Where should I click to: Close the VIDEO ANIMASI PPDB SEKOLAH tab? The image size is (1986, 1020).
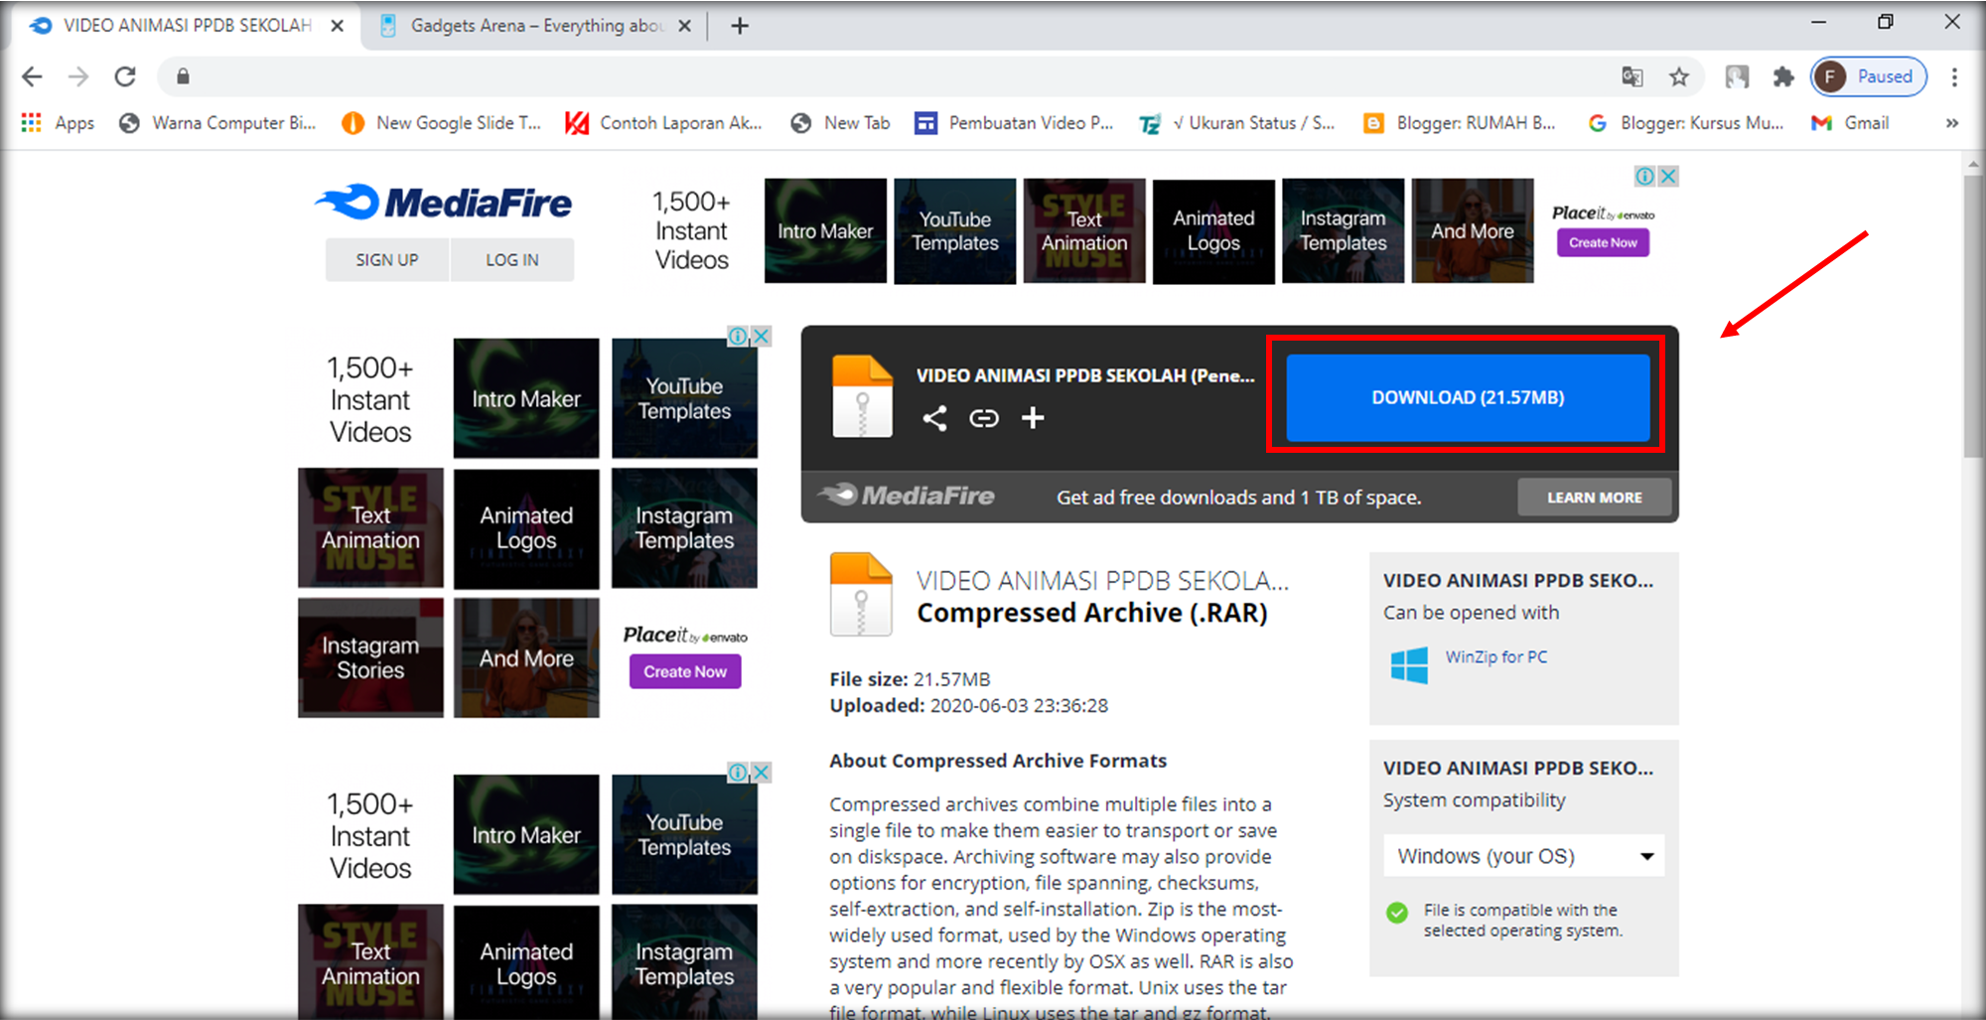click(338, 26)
